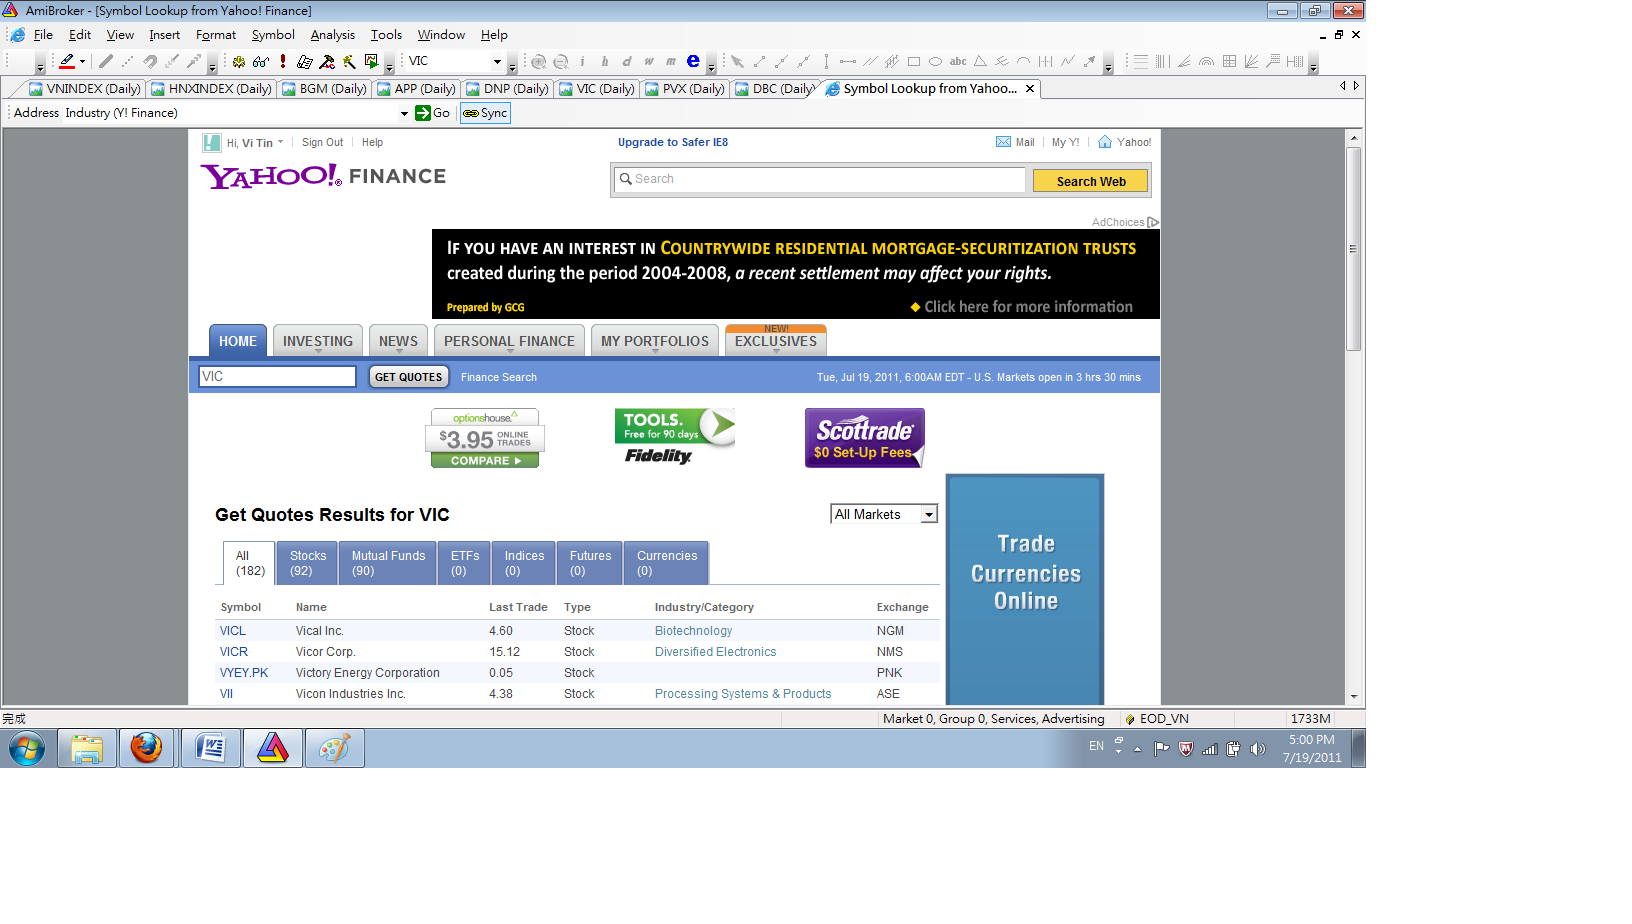Open the Upgrade to Safer IE8 link
Image resolution: width=1632 pixels, height=924 pixels.
[673, 142]
